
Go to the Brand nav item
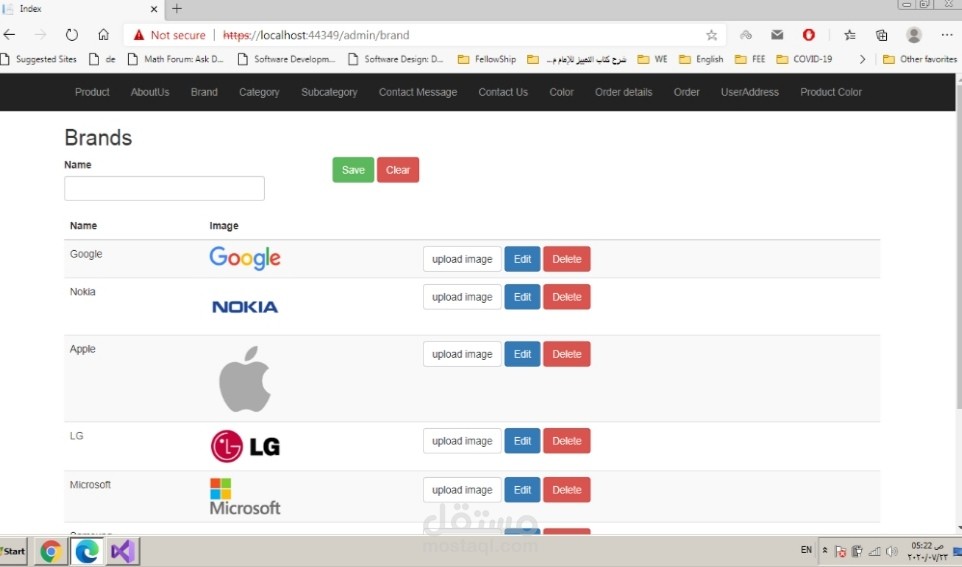pos(204,92)
